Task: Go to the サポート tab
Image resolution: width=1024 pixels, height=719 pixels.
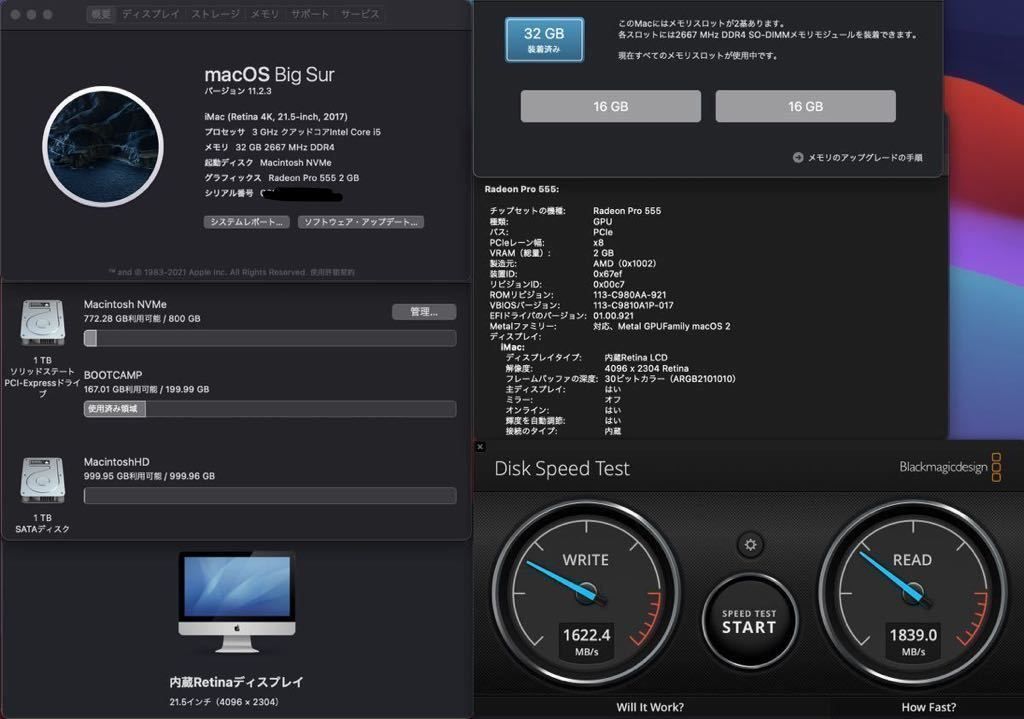Action: pyautogui.click(x=310, y=14)
